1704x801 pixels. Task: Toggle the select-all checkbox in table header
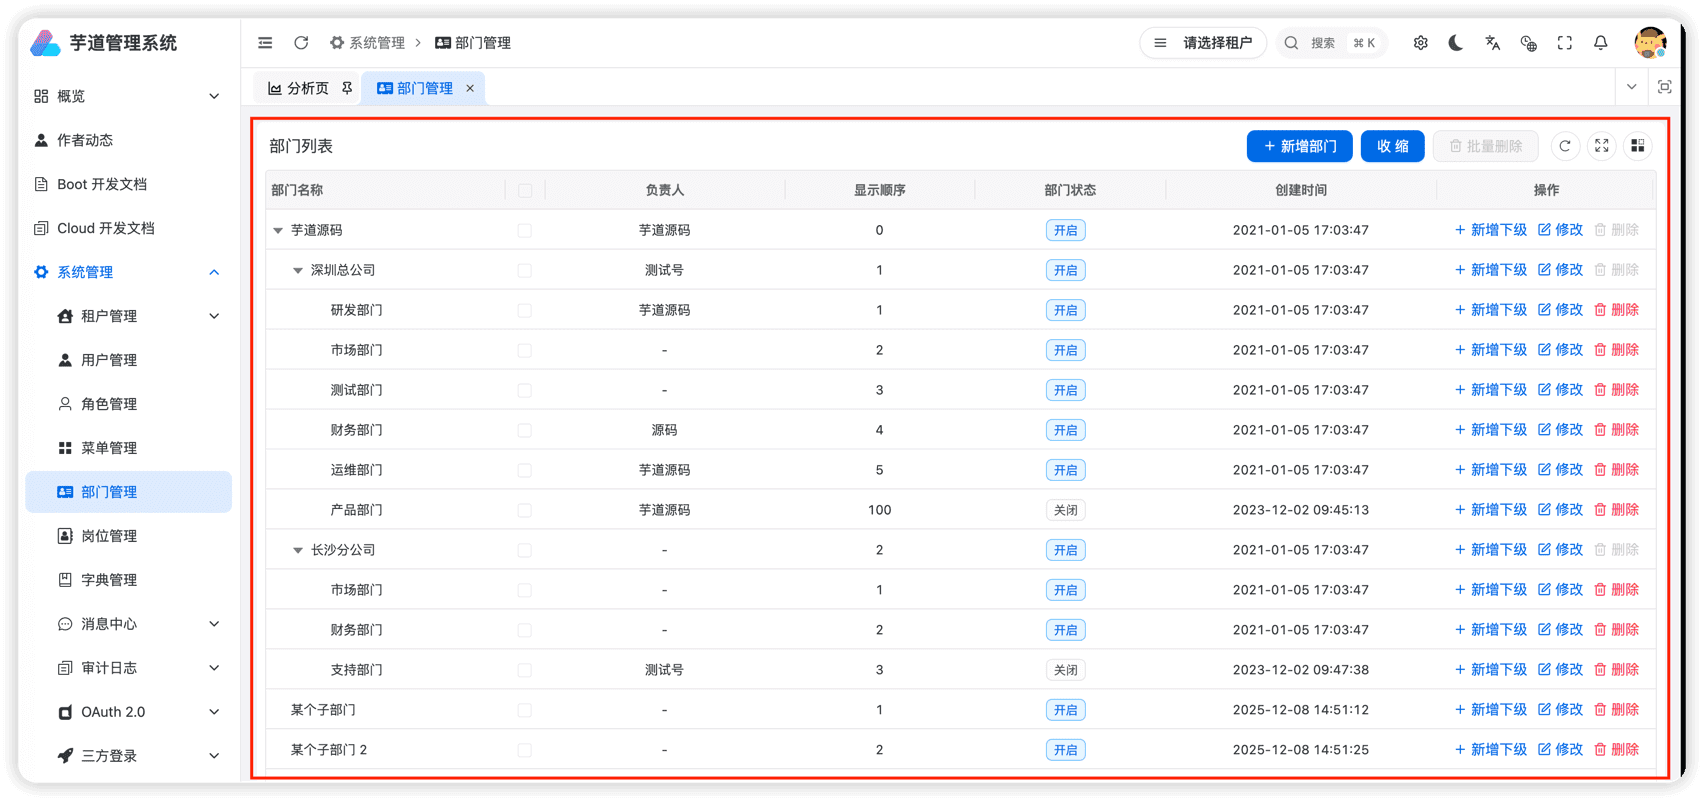(525, 190)
